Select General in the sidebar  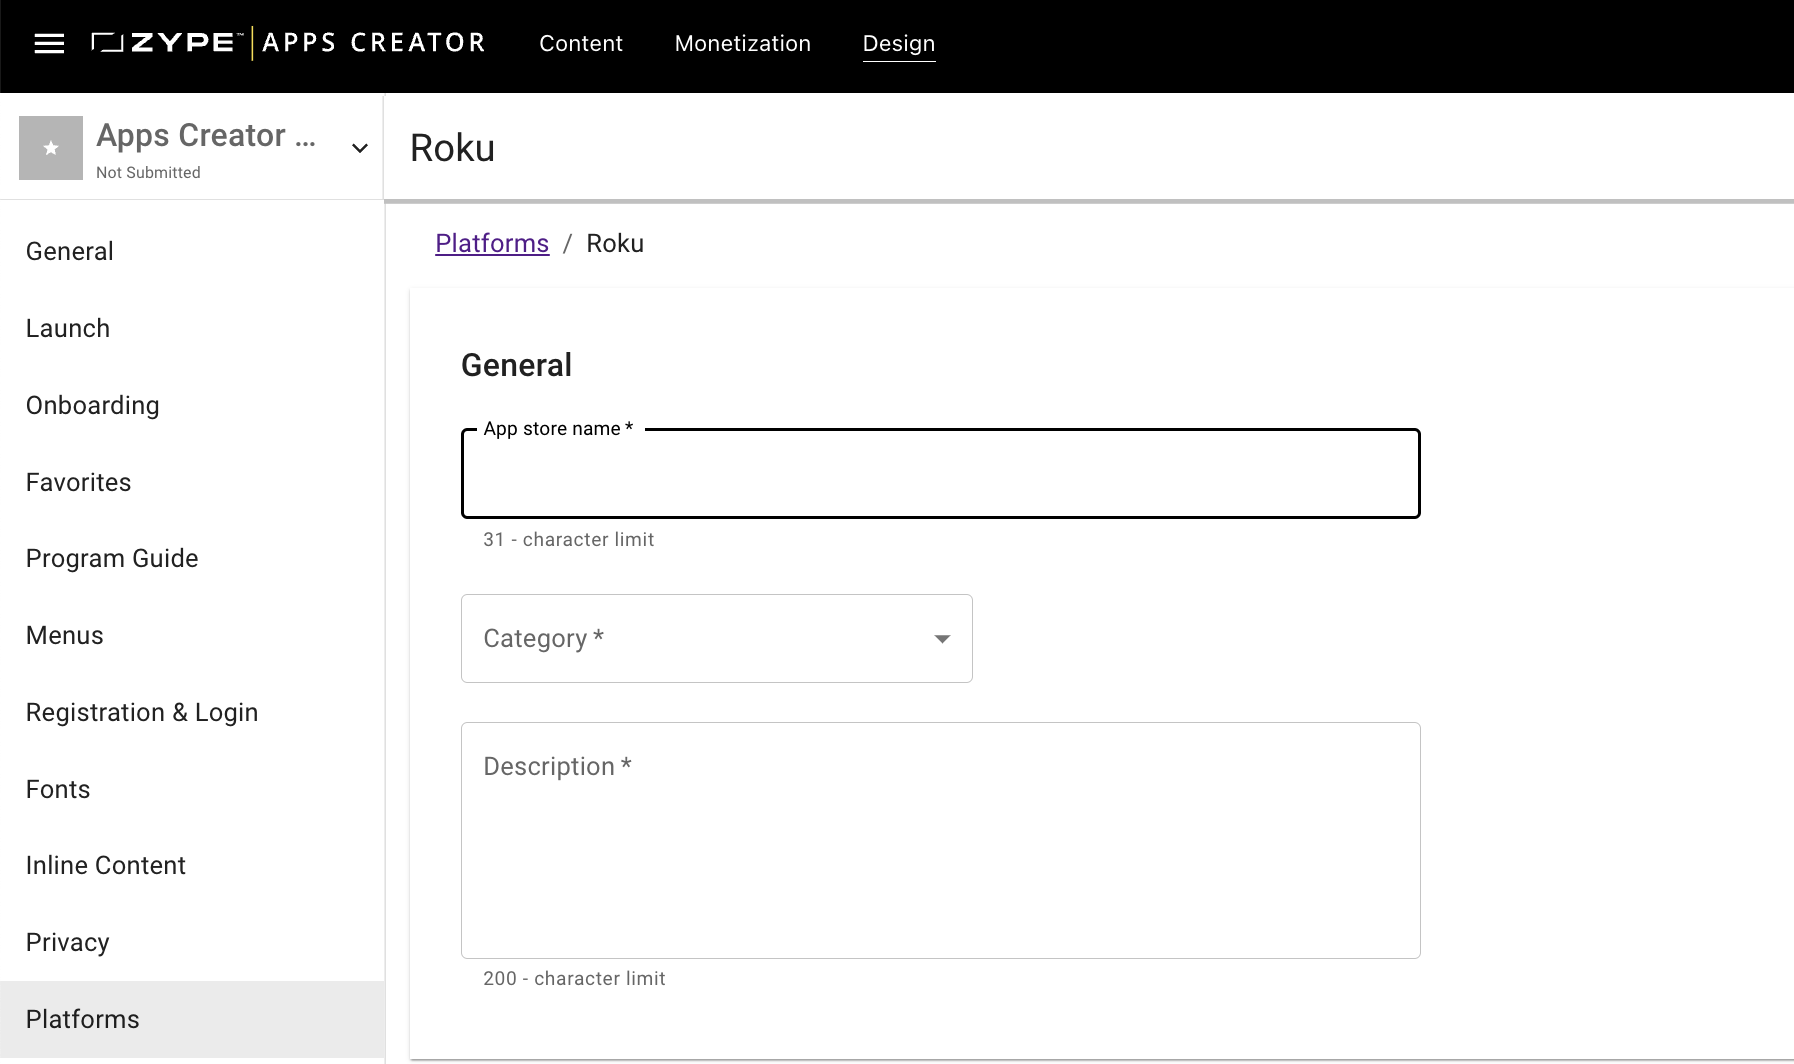point(192,251)
